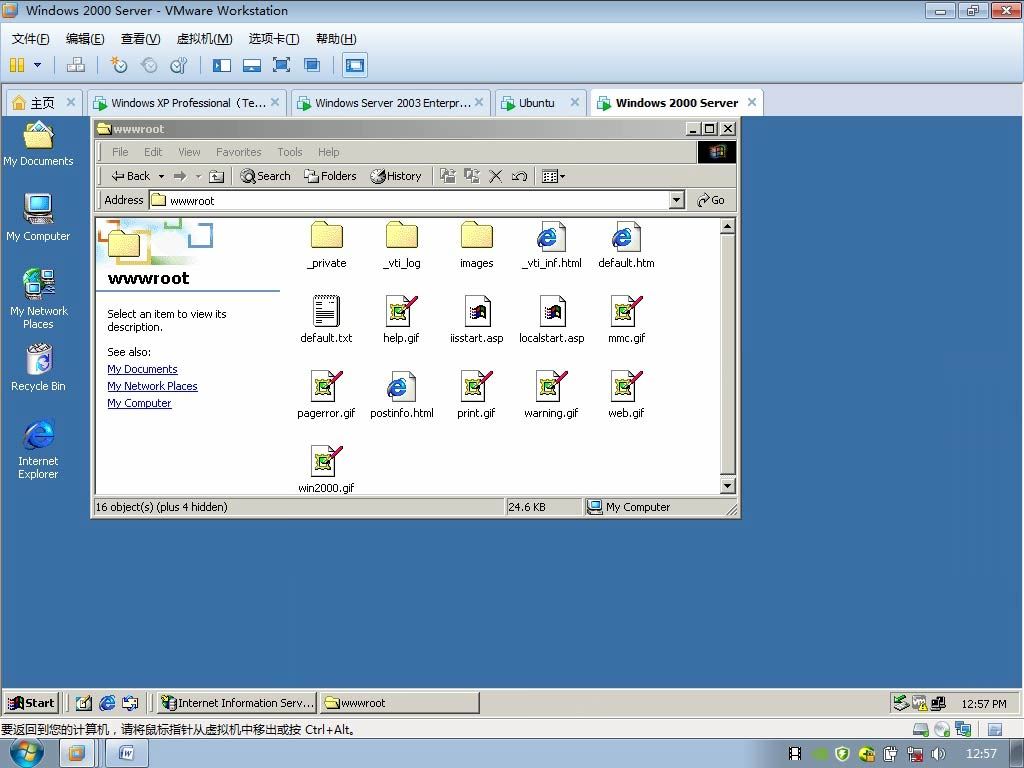Click the Move To folder icon
Viewport: 1024px width, 768px height.
tap(448, 176)
